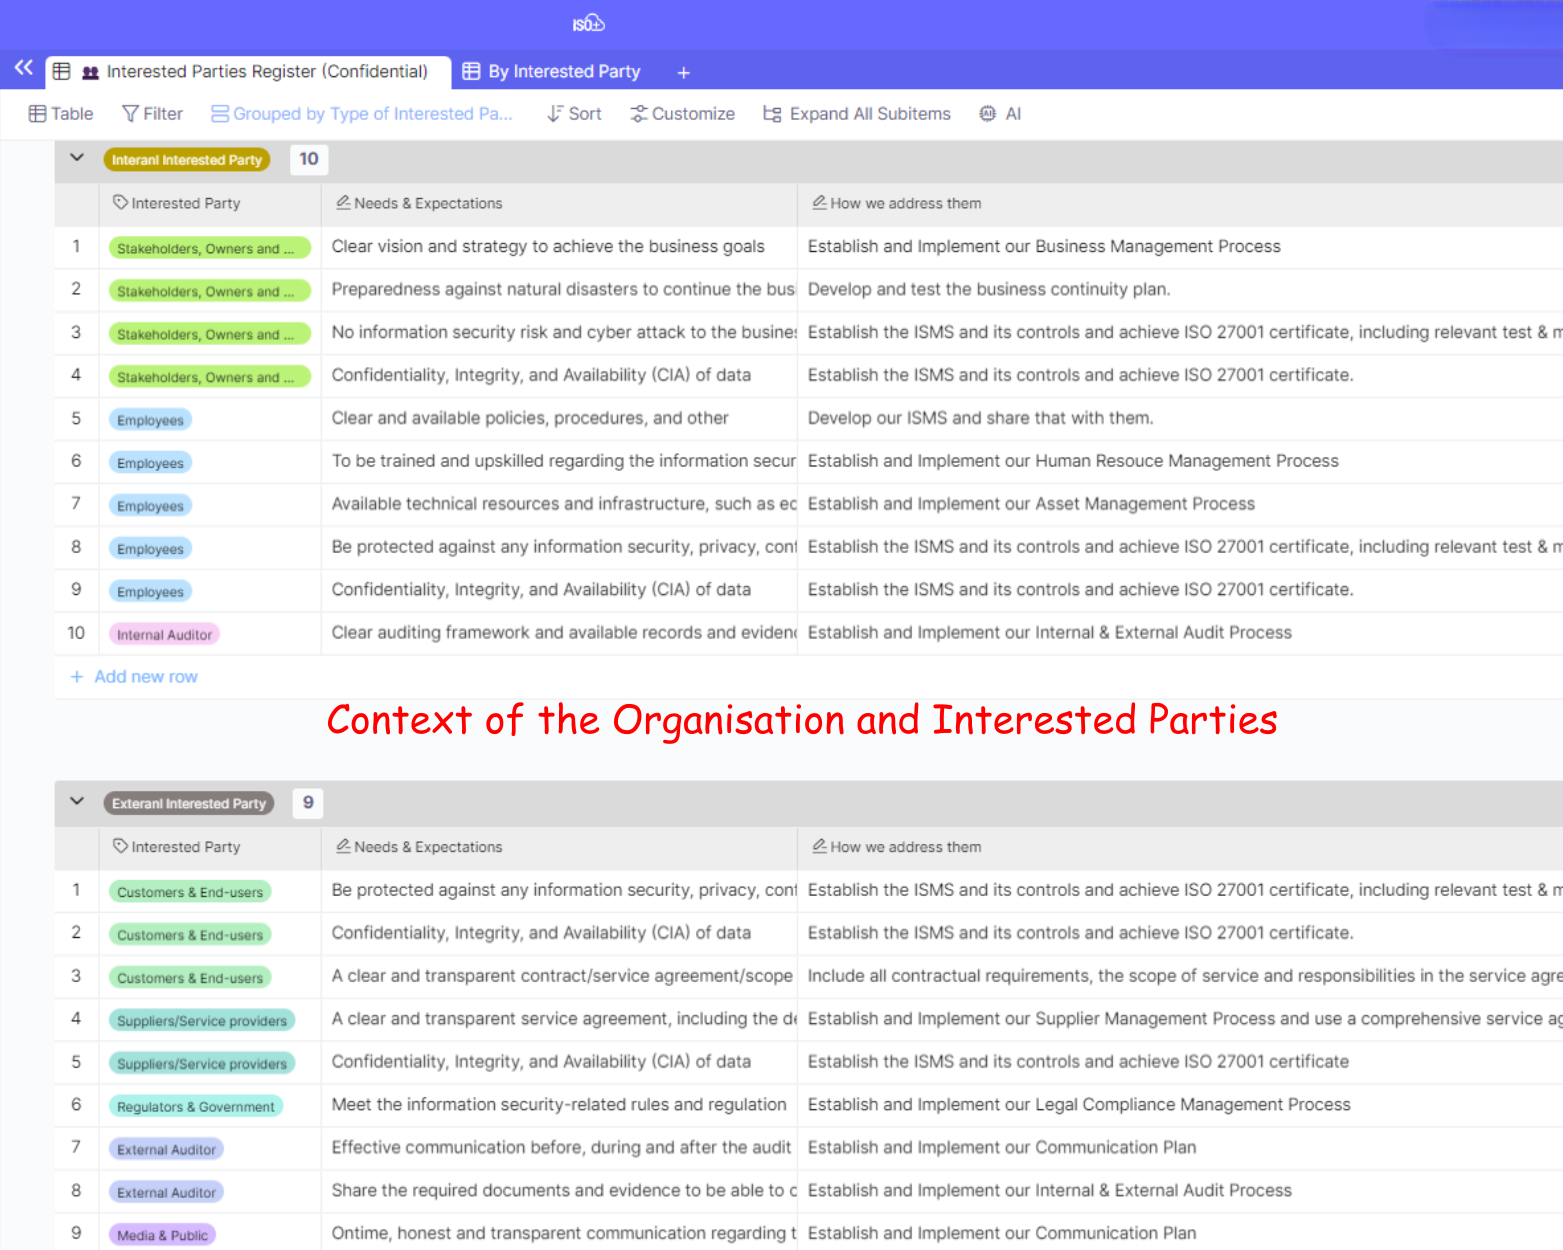Add a new view with plus icon
The width and height of the screenshot is (1563, 1250).
683,72
